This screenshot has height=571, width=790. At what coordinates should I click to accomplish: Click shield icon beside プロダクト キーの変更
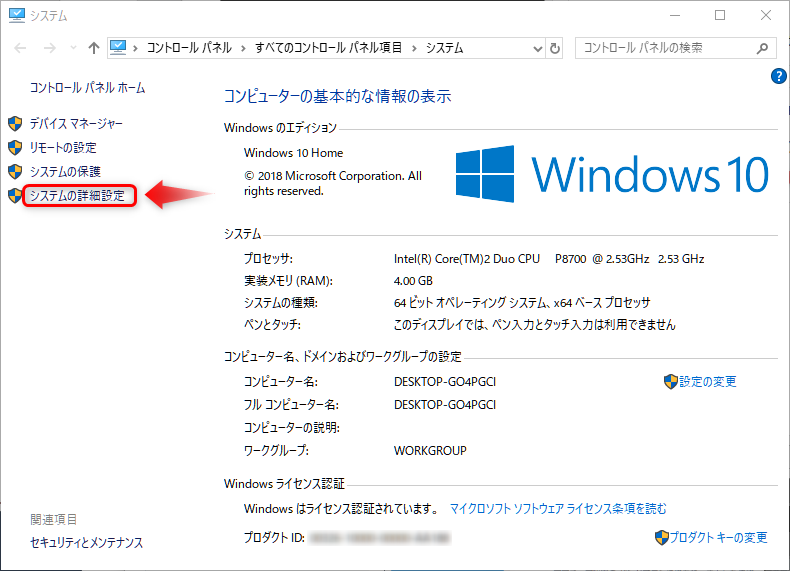click(x=662, y=537)
